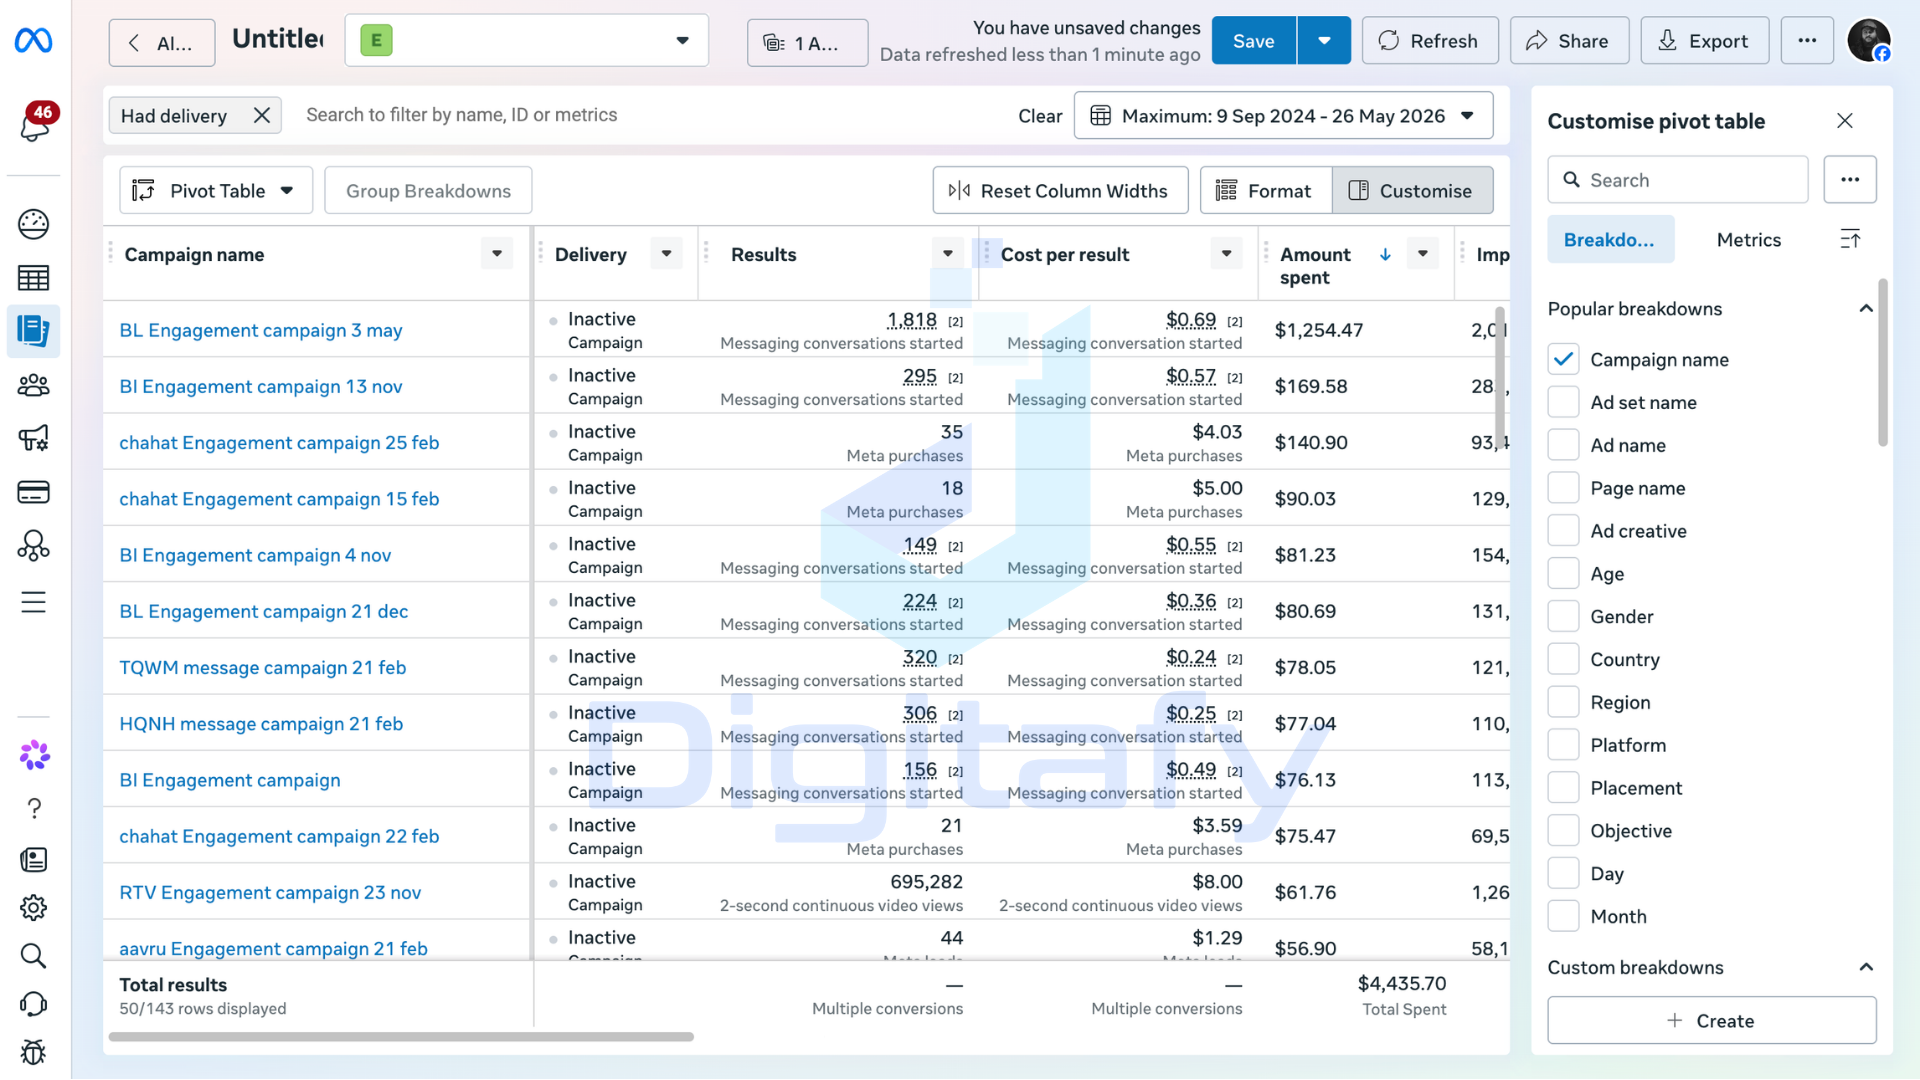
Task: Open the Meta logo home icon
Action: [x=33, y=41]
